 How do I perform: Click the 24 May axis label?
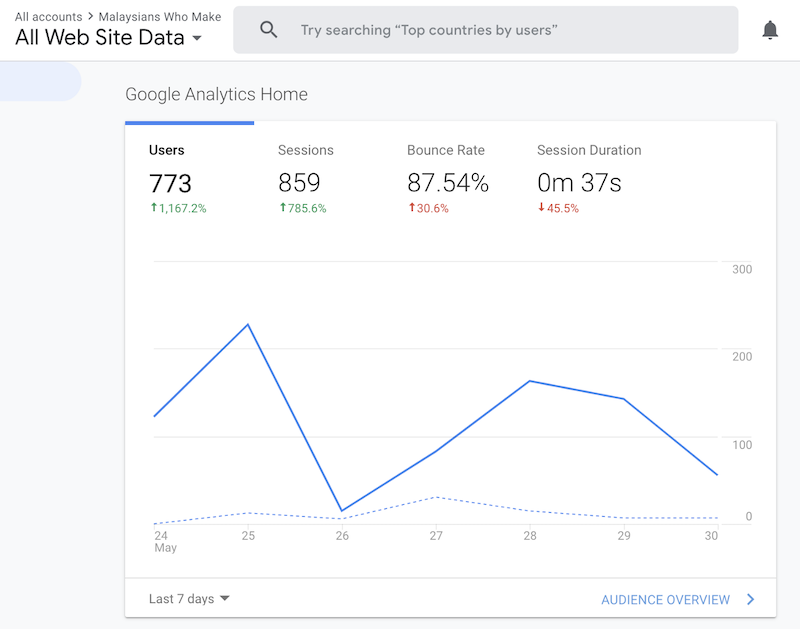pos(165,542)
